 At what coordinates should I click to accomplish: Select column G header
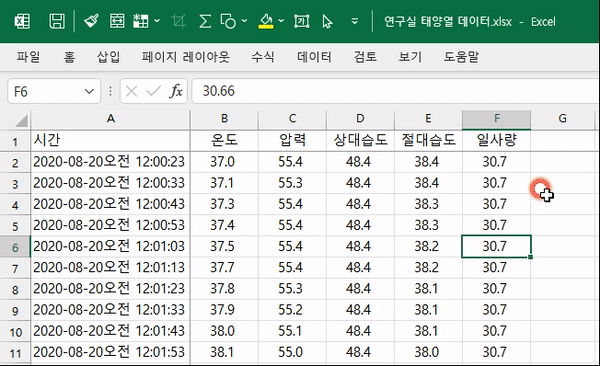562,119
